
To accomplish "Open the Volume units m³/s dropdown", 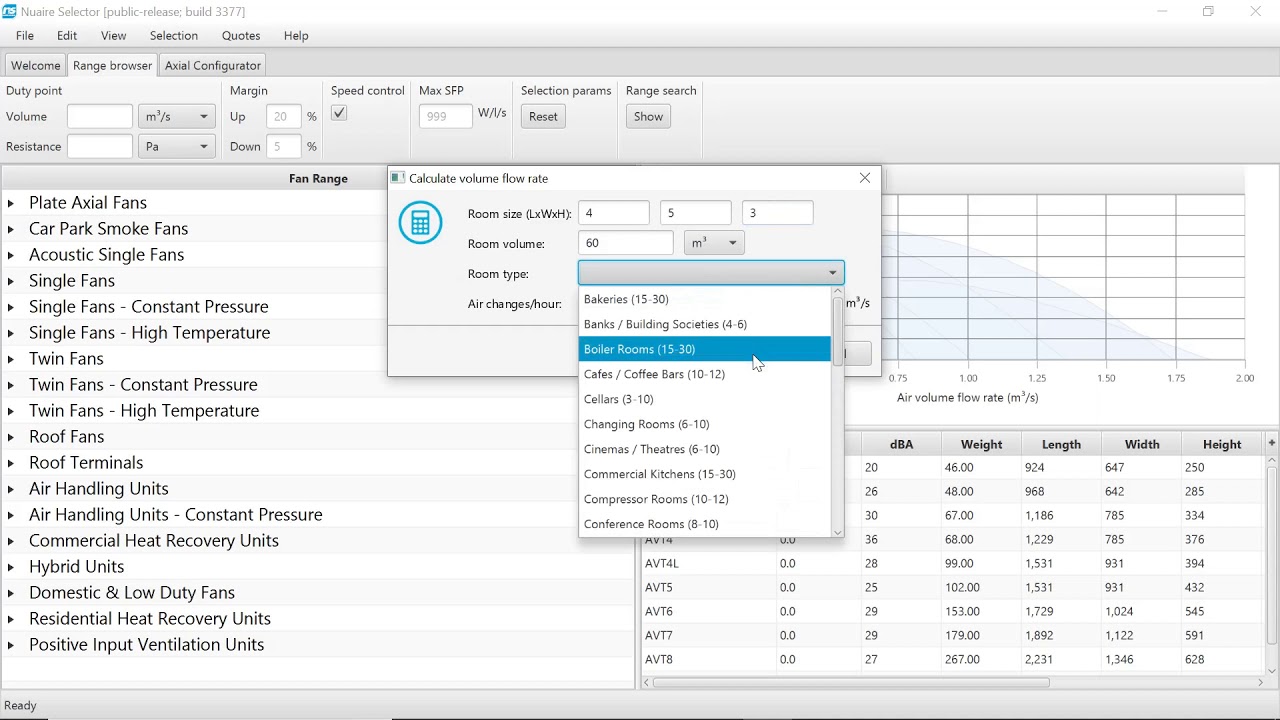I will pos(177,117).
